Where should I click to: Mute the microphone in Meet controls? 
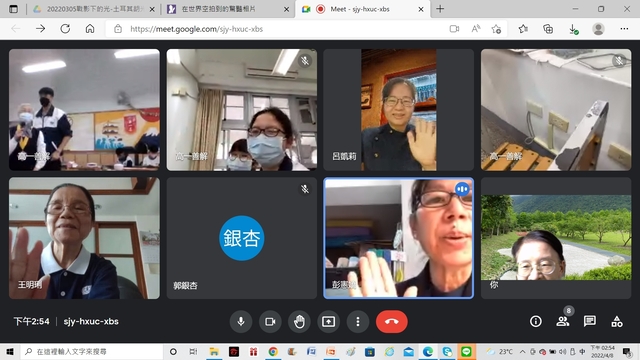pos(241,322)
